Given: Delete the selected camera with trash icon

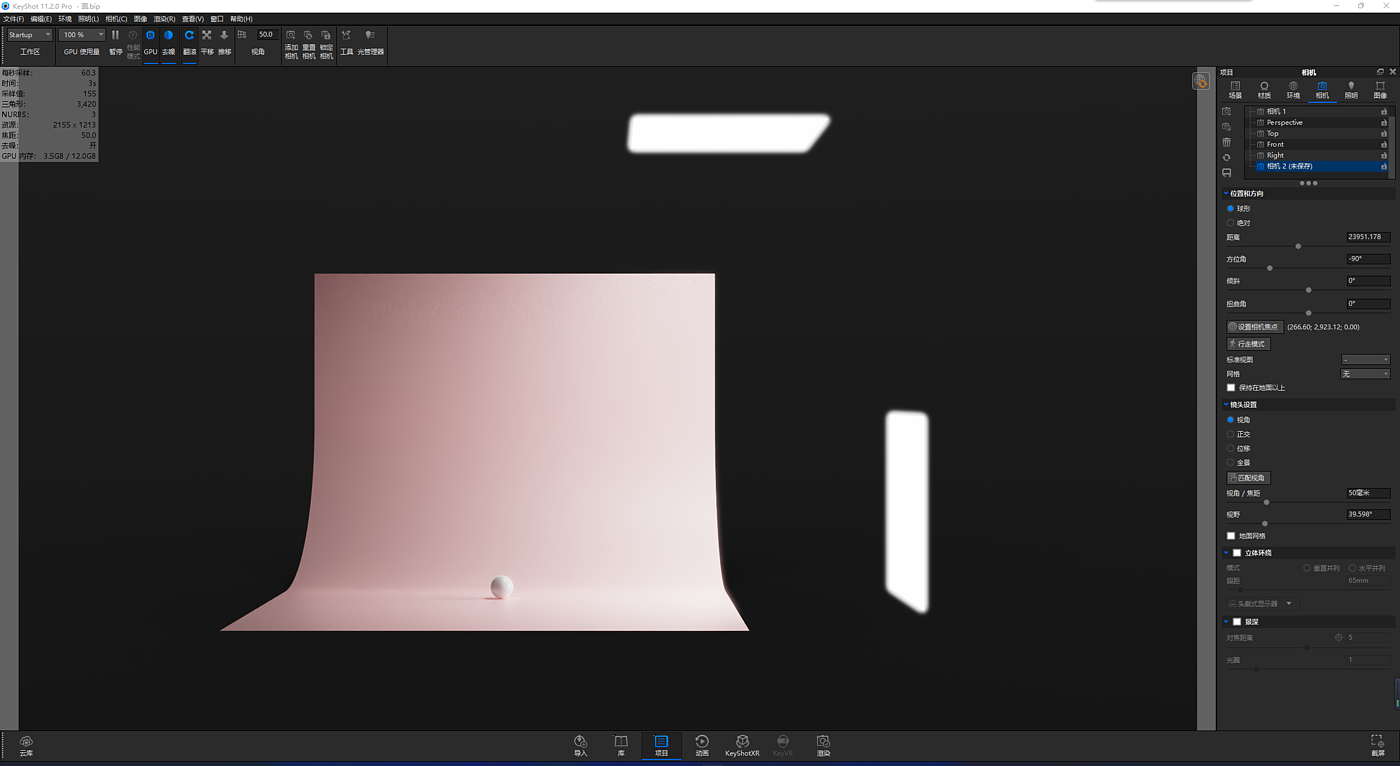Looking at the screenshot, I should click(1227, 142).
